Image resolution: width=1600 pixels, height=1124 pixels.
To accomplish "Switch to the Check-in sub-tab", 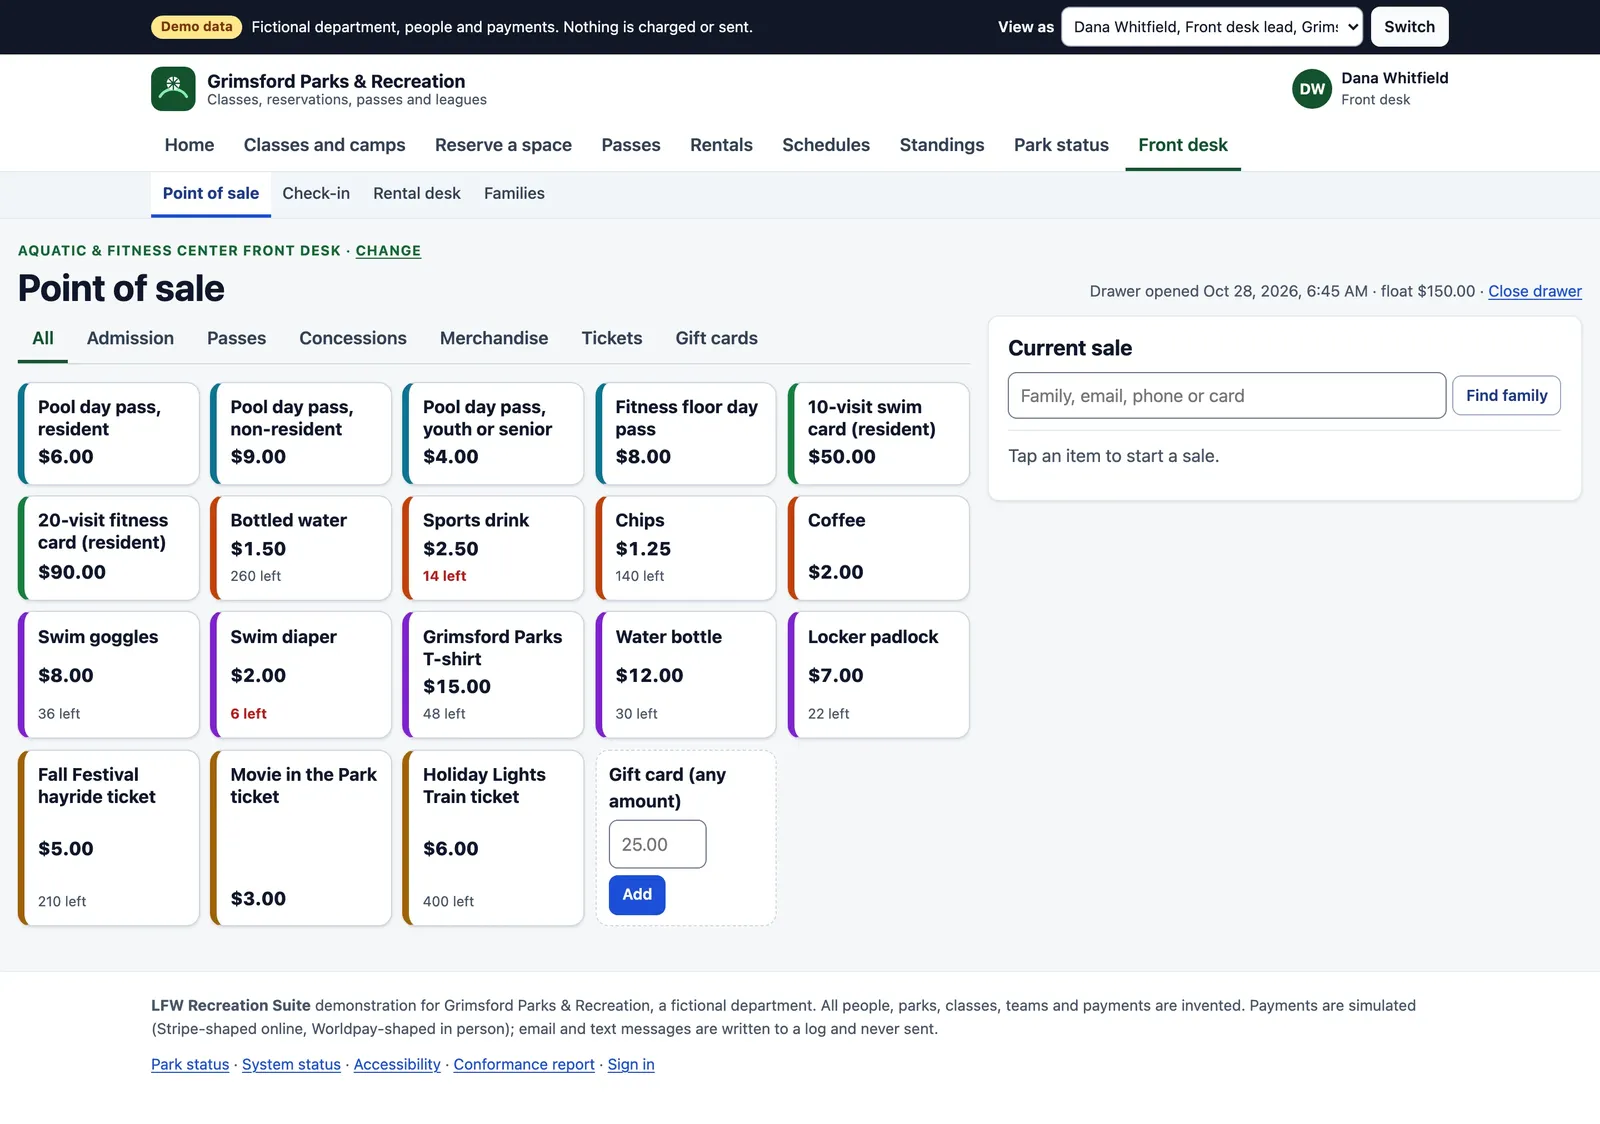I will [x=316, y=194].
